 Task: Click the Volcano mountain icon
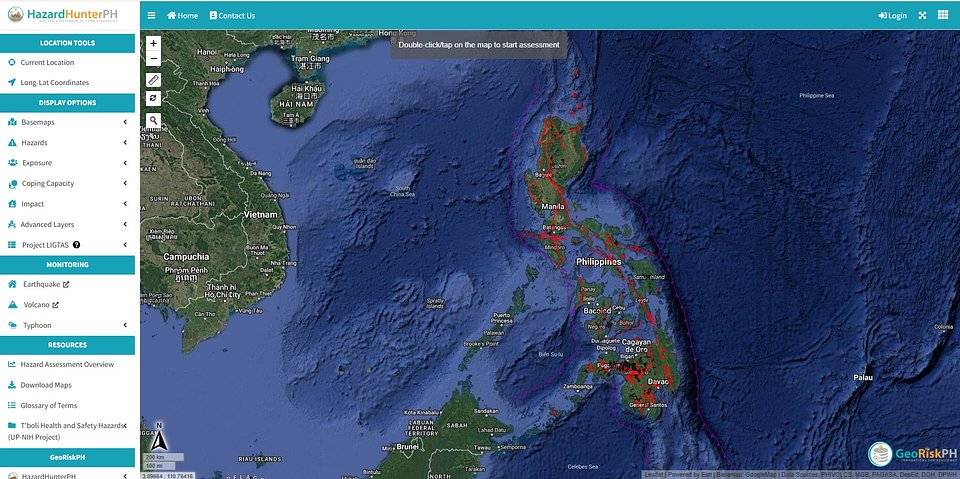12,305
